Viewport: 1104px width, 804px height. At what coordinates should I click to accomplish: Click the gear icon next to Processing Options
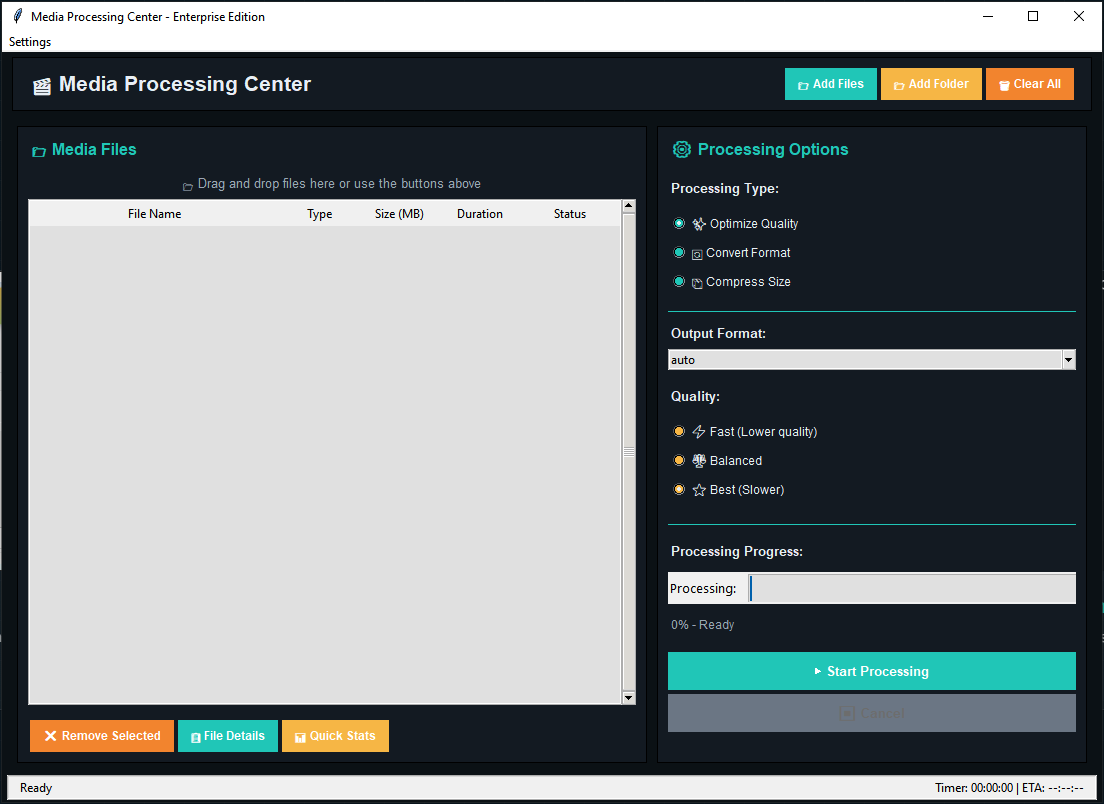tap(682, 150)
